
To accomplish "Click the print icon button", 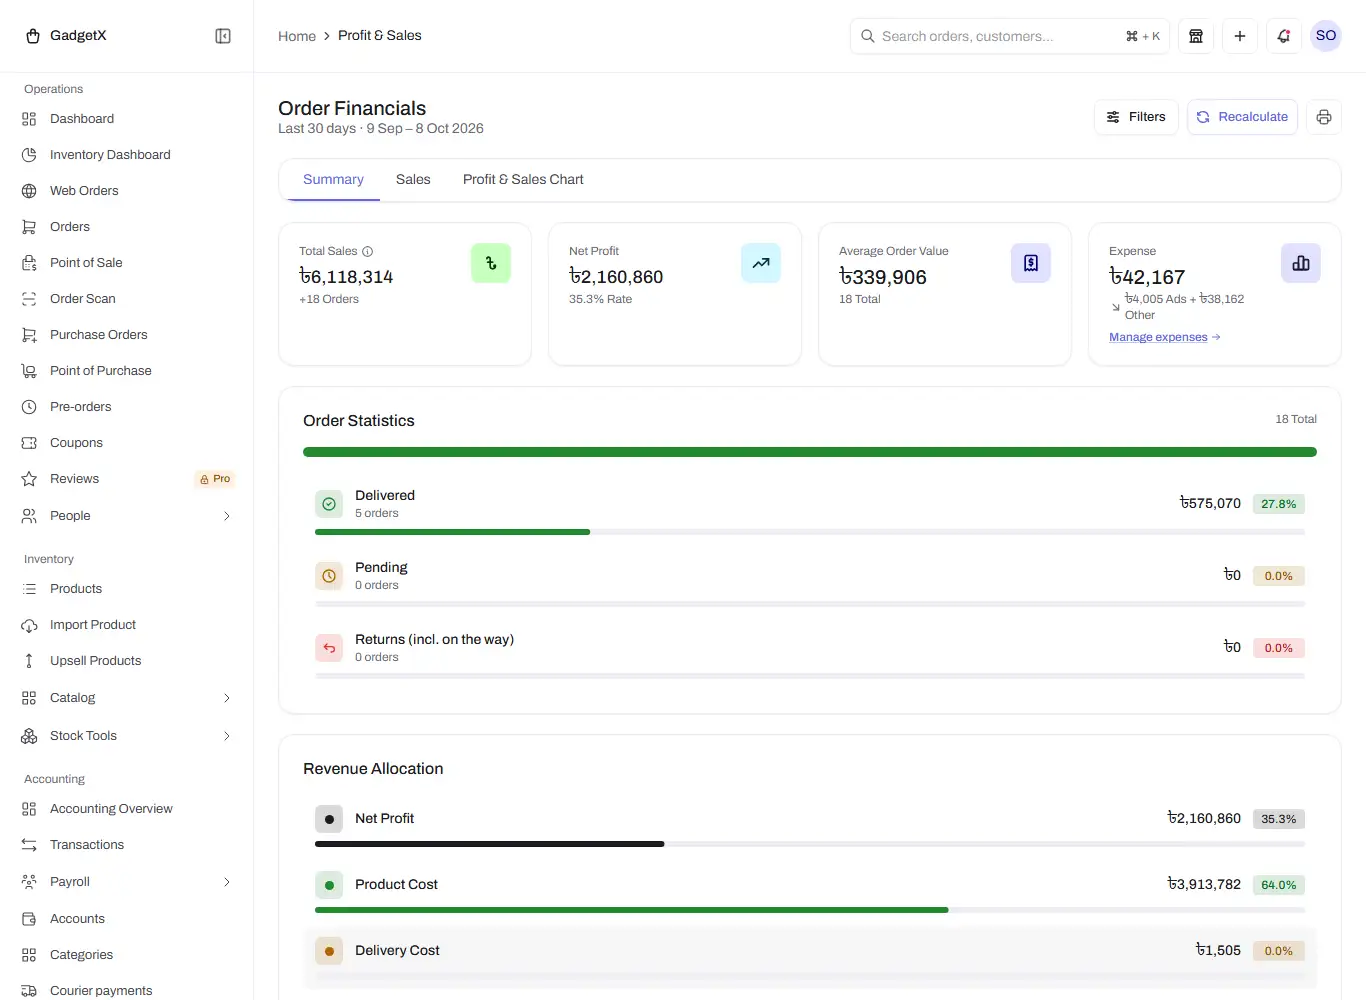I will [1324, 117].
